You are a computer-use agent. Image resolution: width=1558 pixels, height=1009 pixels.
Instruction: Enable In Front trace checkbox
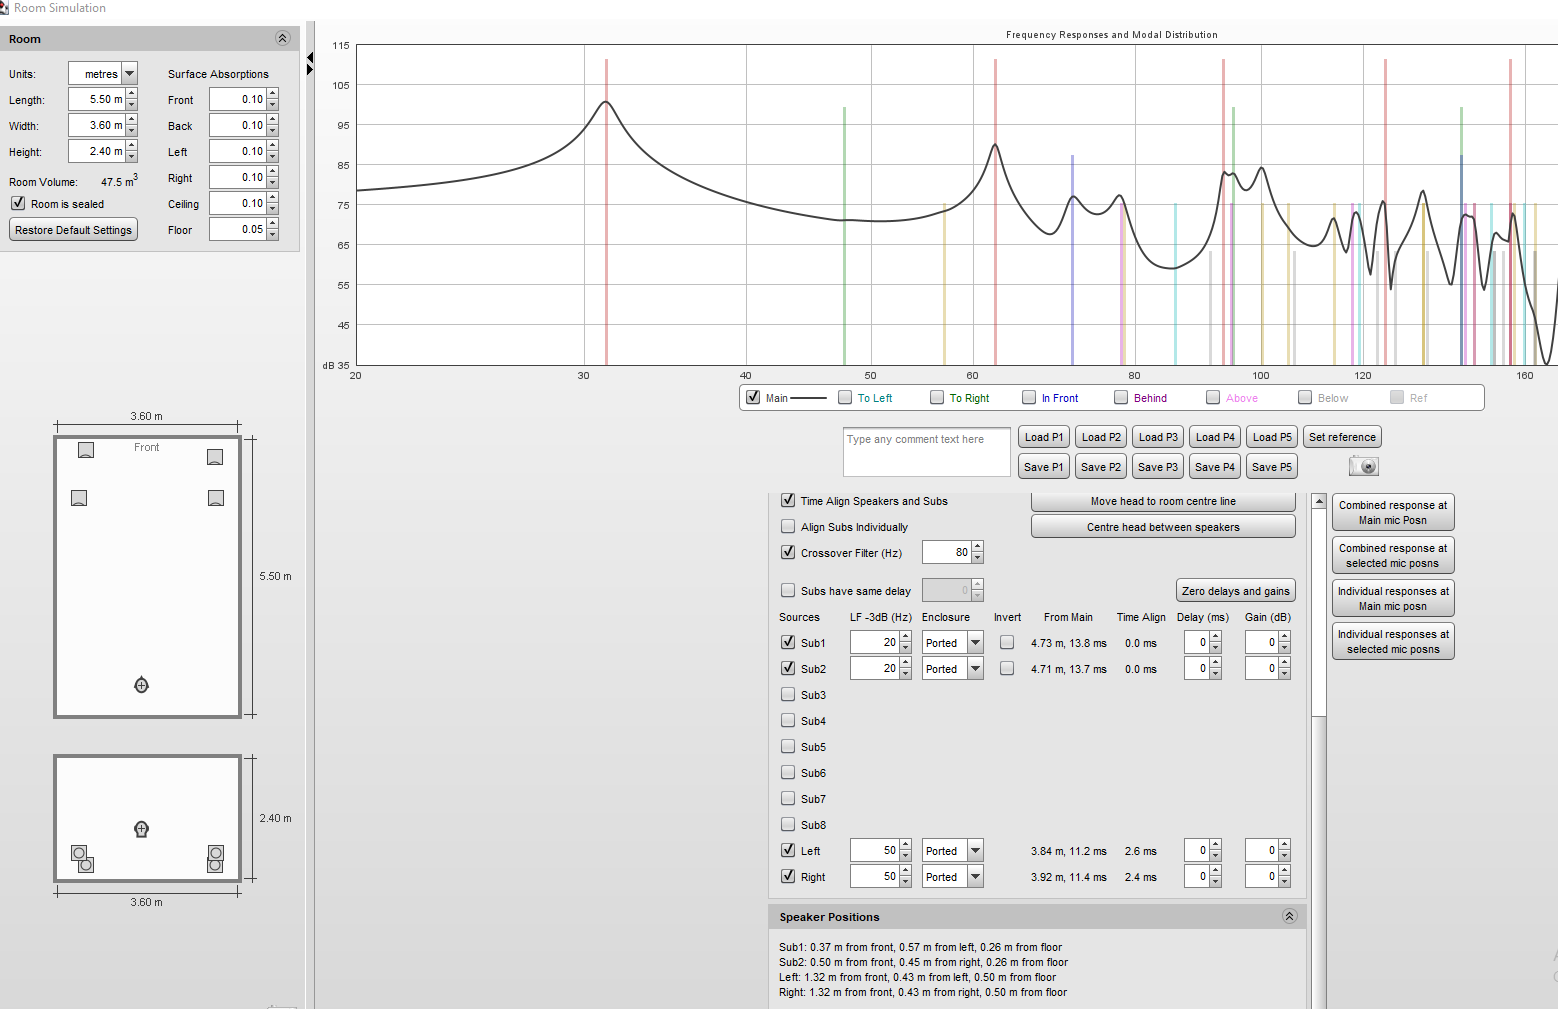(1029, 397)
